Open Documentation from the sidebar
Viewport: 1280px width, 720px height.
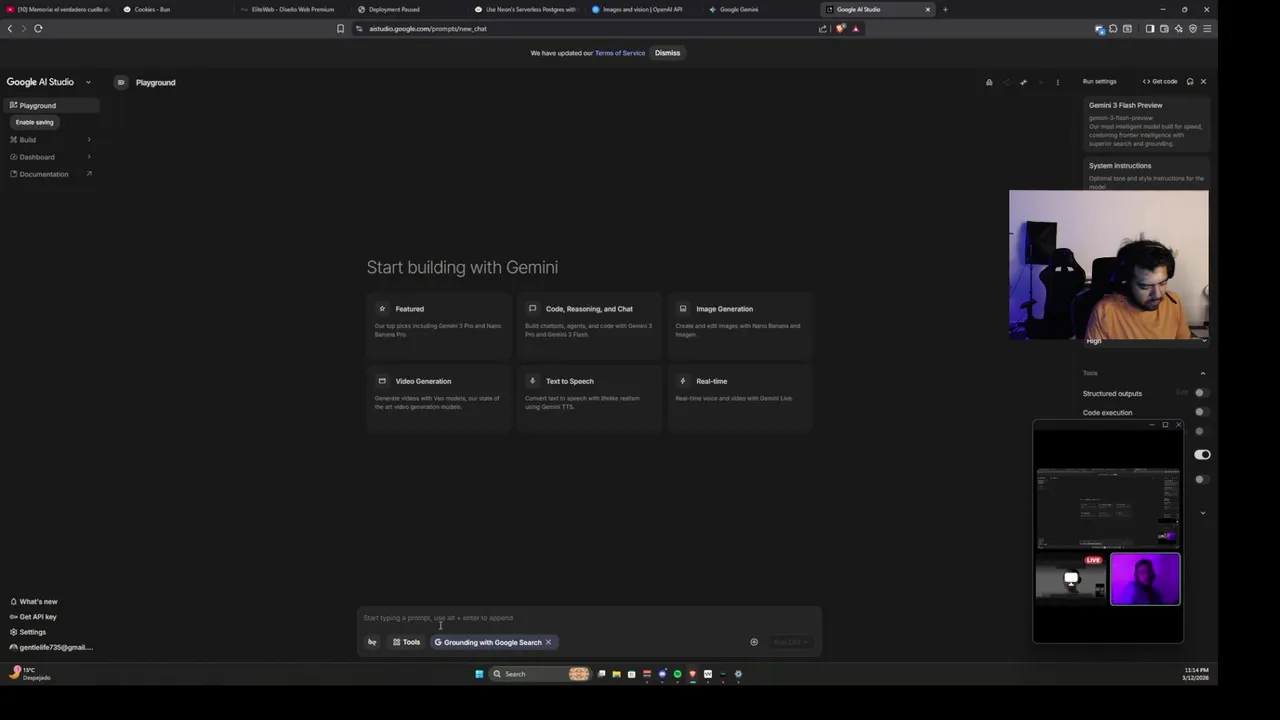click(x=50, y=174)
